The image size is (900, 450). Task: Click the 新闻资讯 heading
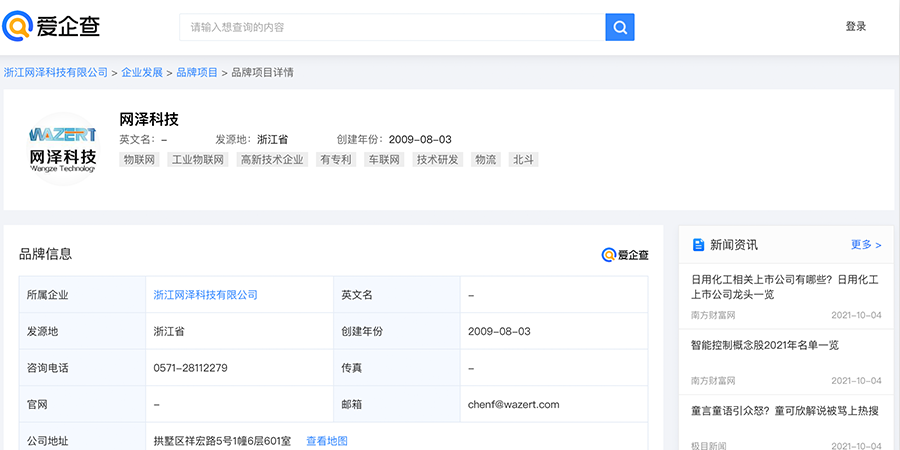[x=734, y=245]
